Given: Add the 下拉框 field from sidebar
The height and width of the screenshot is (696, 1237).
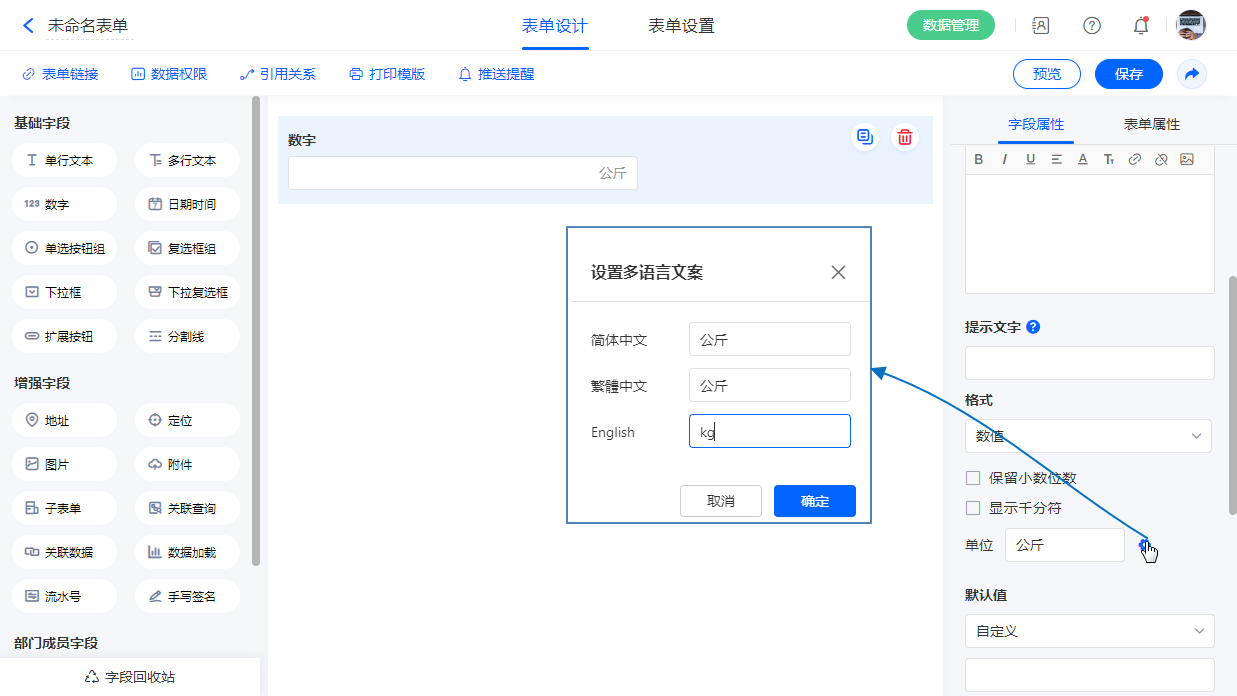Looking at the screenshot, I should coord(64,292).
